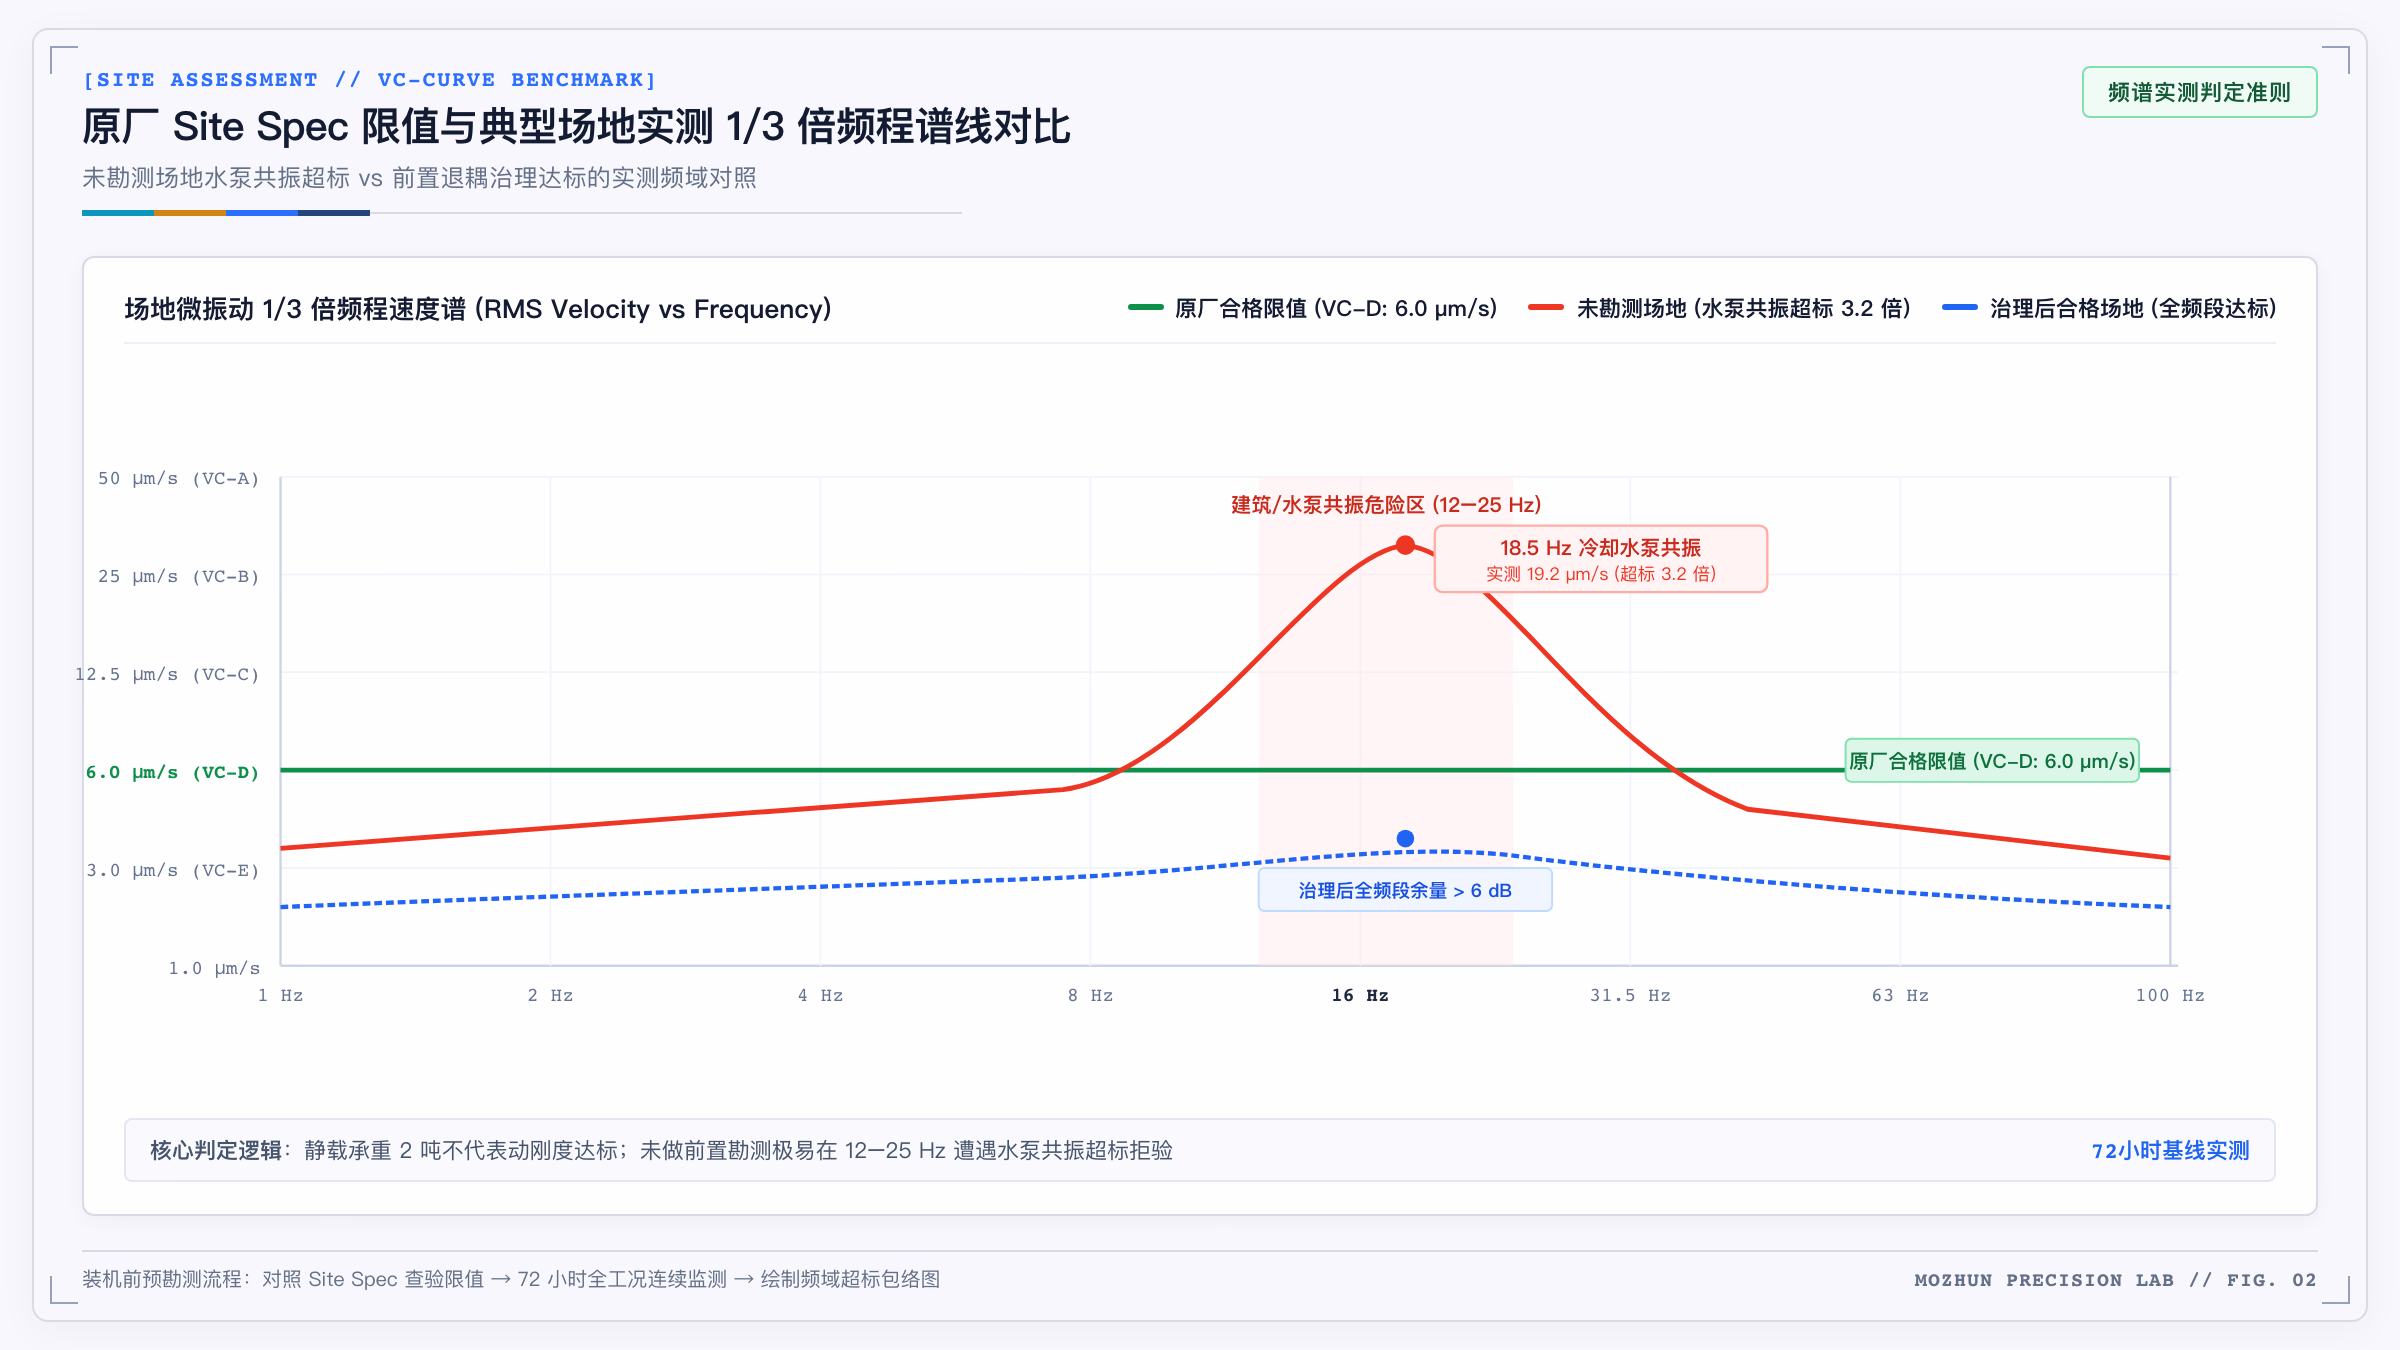
Task: Click the 3.0 µm/s (VC-E) axis label
Action: 172,870
